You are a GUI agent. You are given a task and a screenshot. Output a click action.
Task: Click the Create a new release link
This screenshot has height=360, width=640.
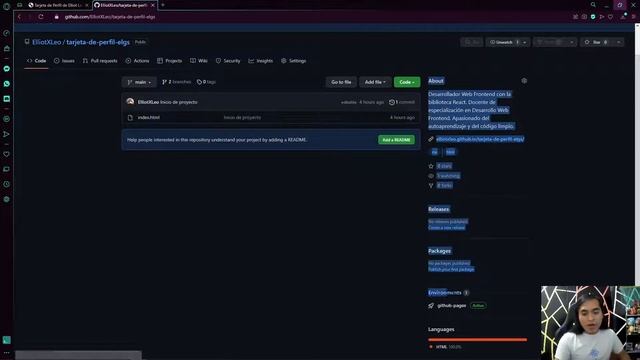click(x=447, y=228)
